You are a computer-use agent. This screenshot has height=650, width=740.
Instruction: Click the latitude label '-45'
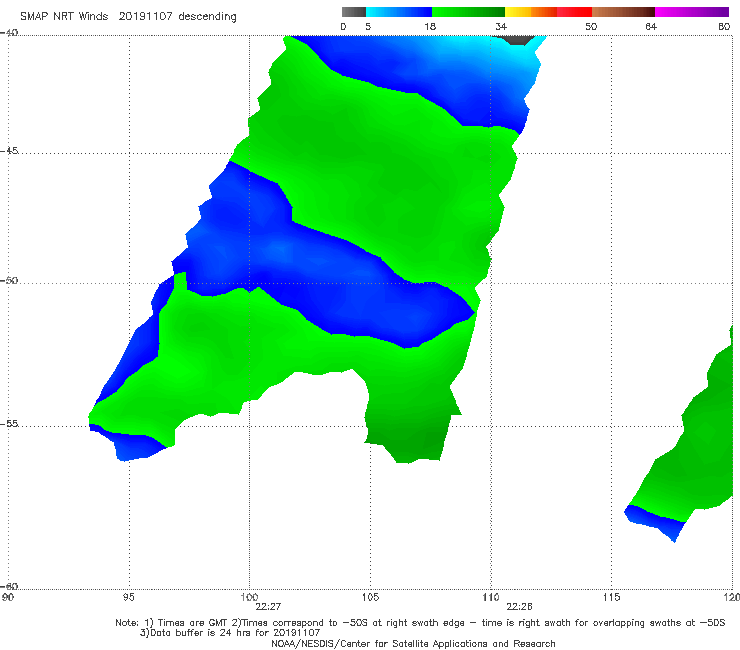pos(9,151)
